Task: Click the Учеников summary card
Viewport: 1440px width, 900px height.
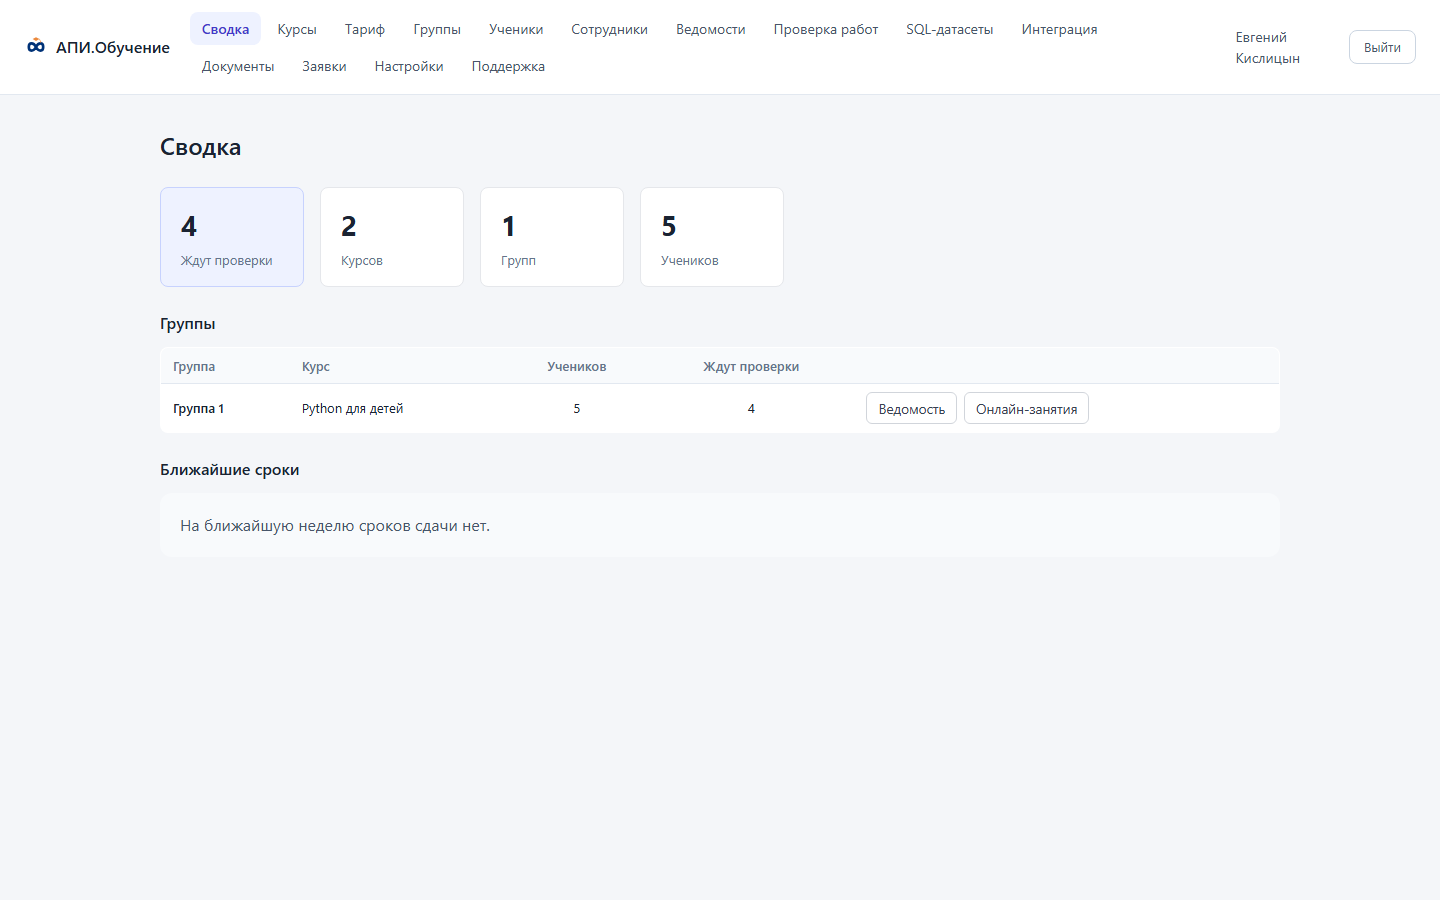Action: pos(712,237)
